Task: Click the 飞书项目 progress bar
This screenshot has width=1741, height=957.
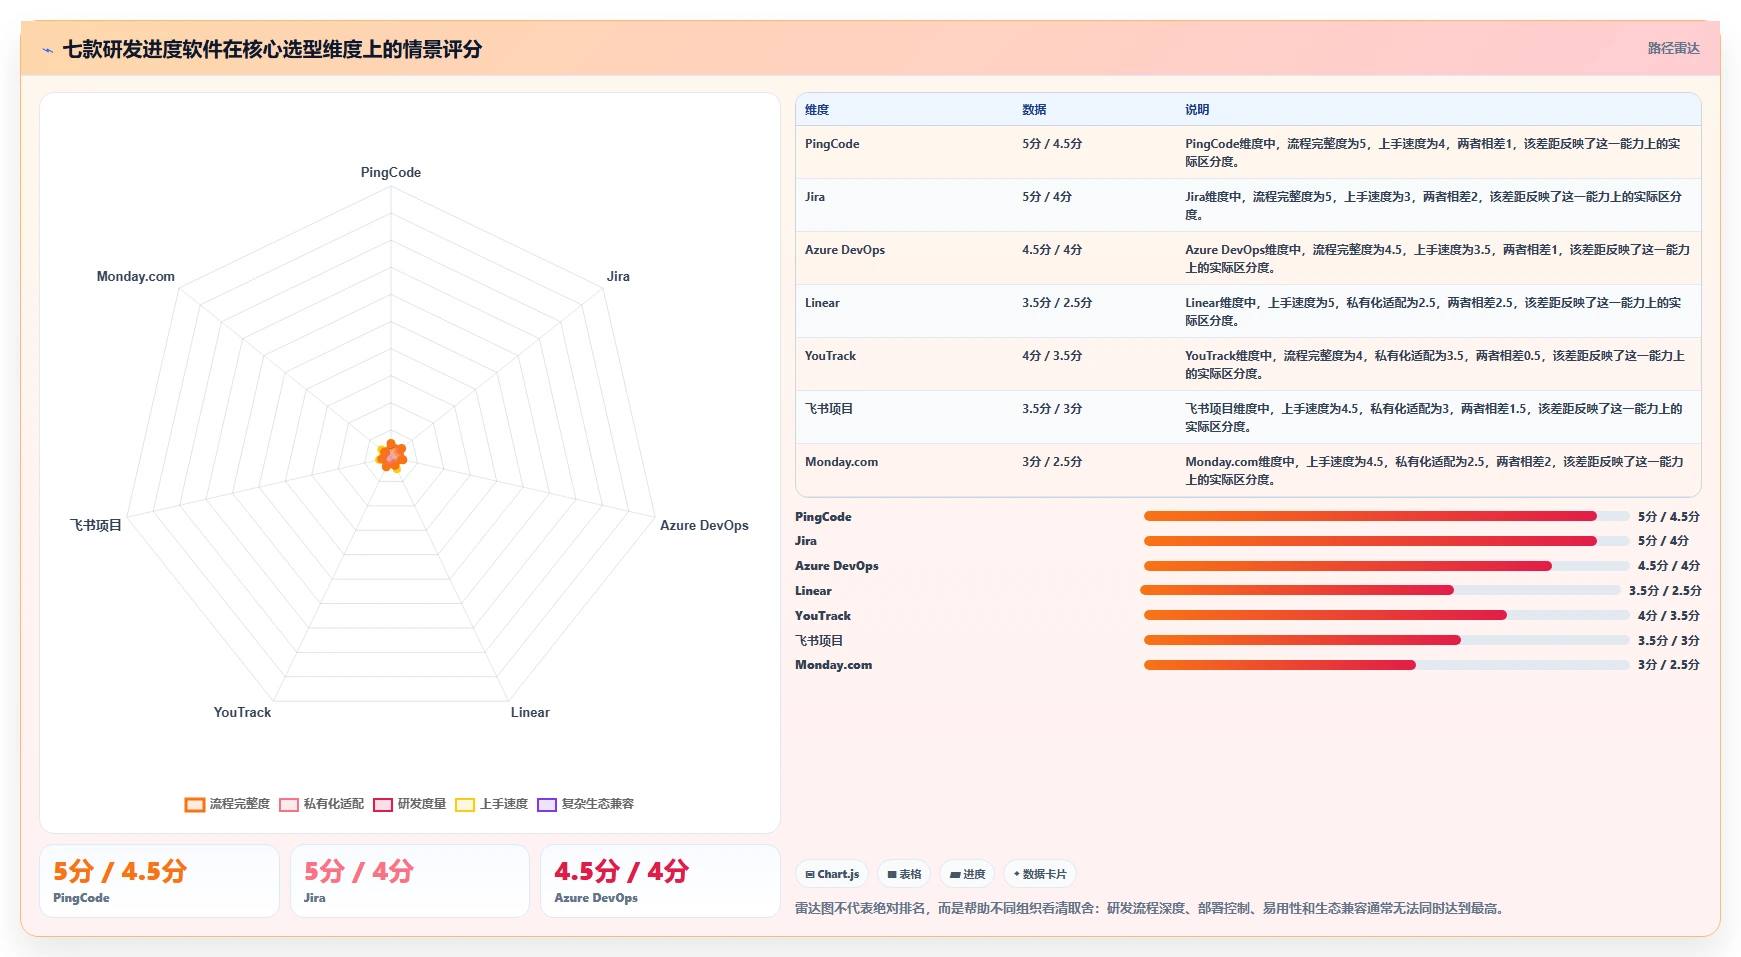Action: coord(1386,640)
